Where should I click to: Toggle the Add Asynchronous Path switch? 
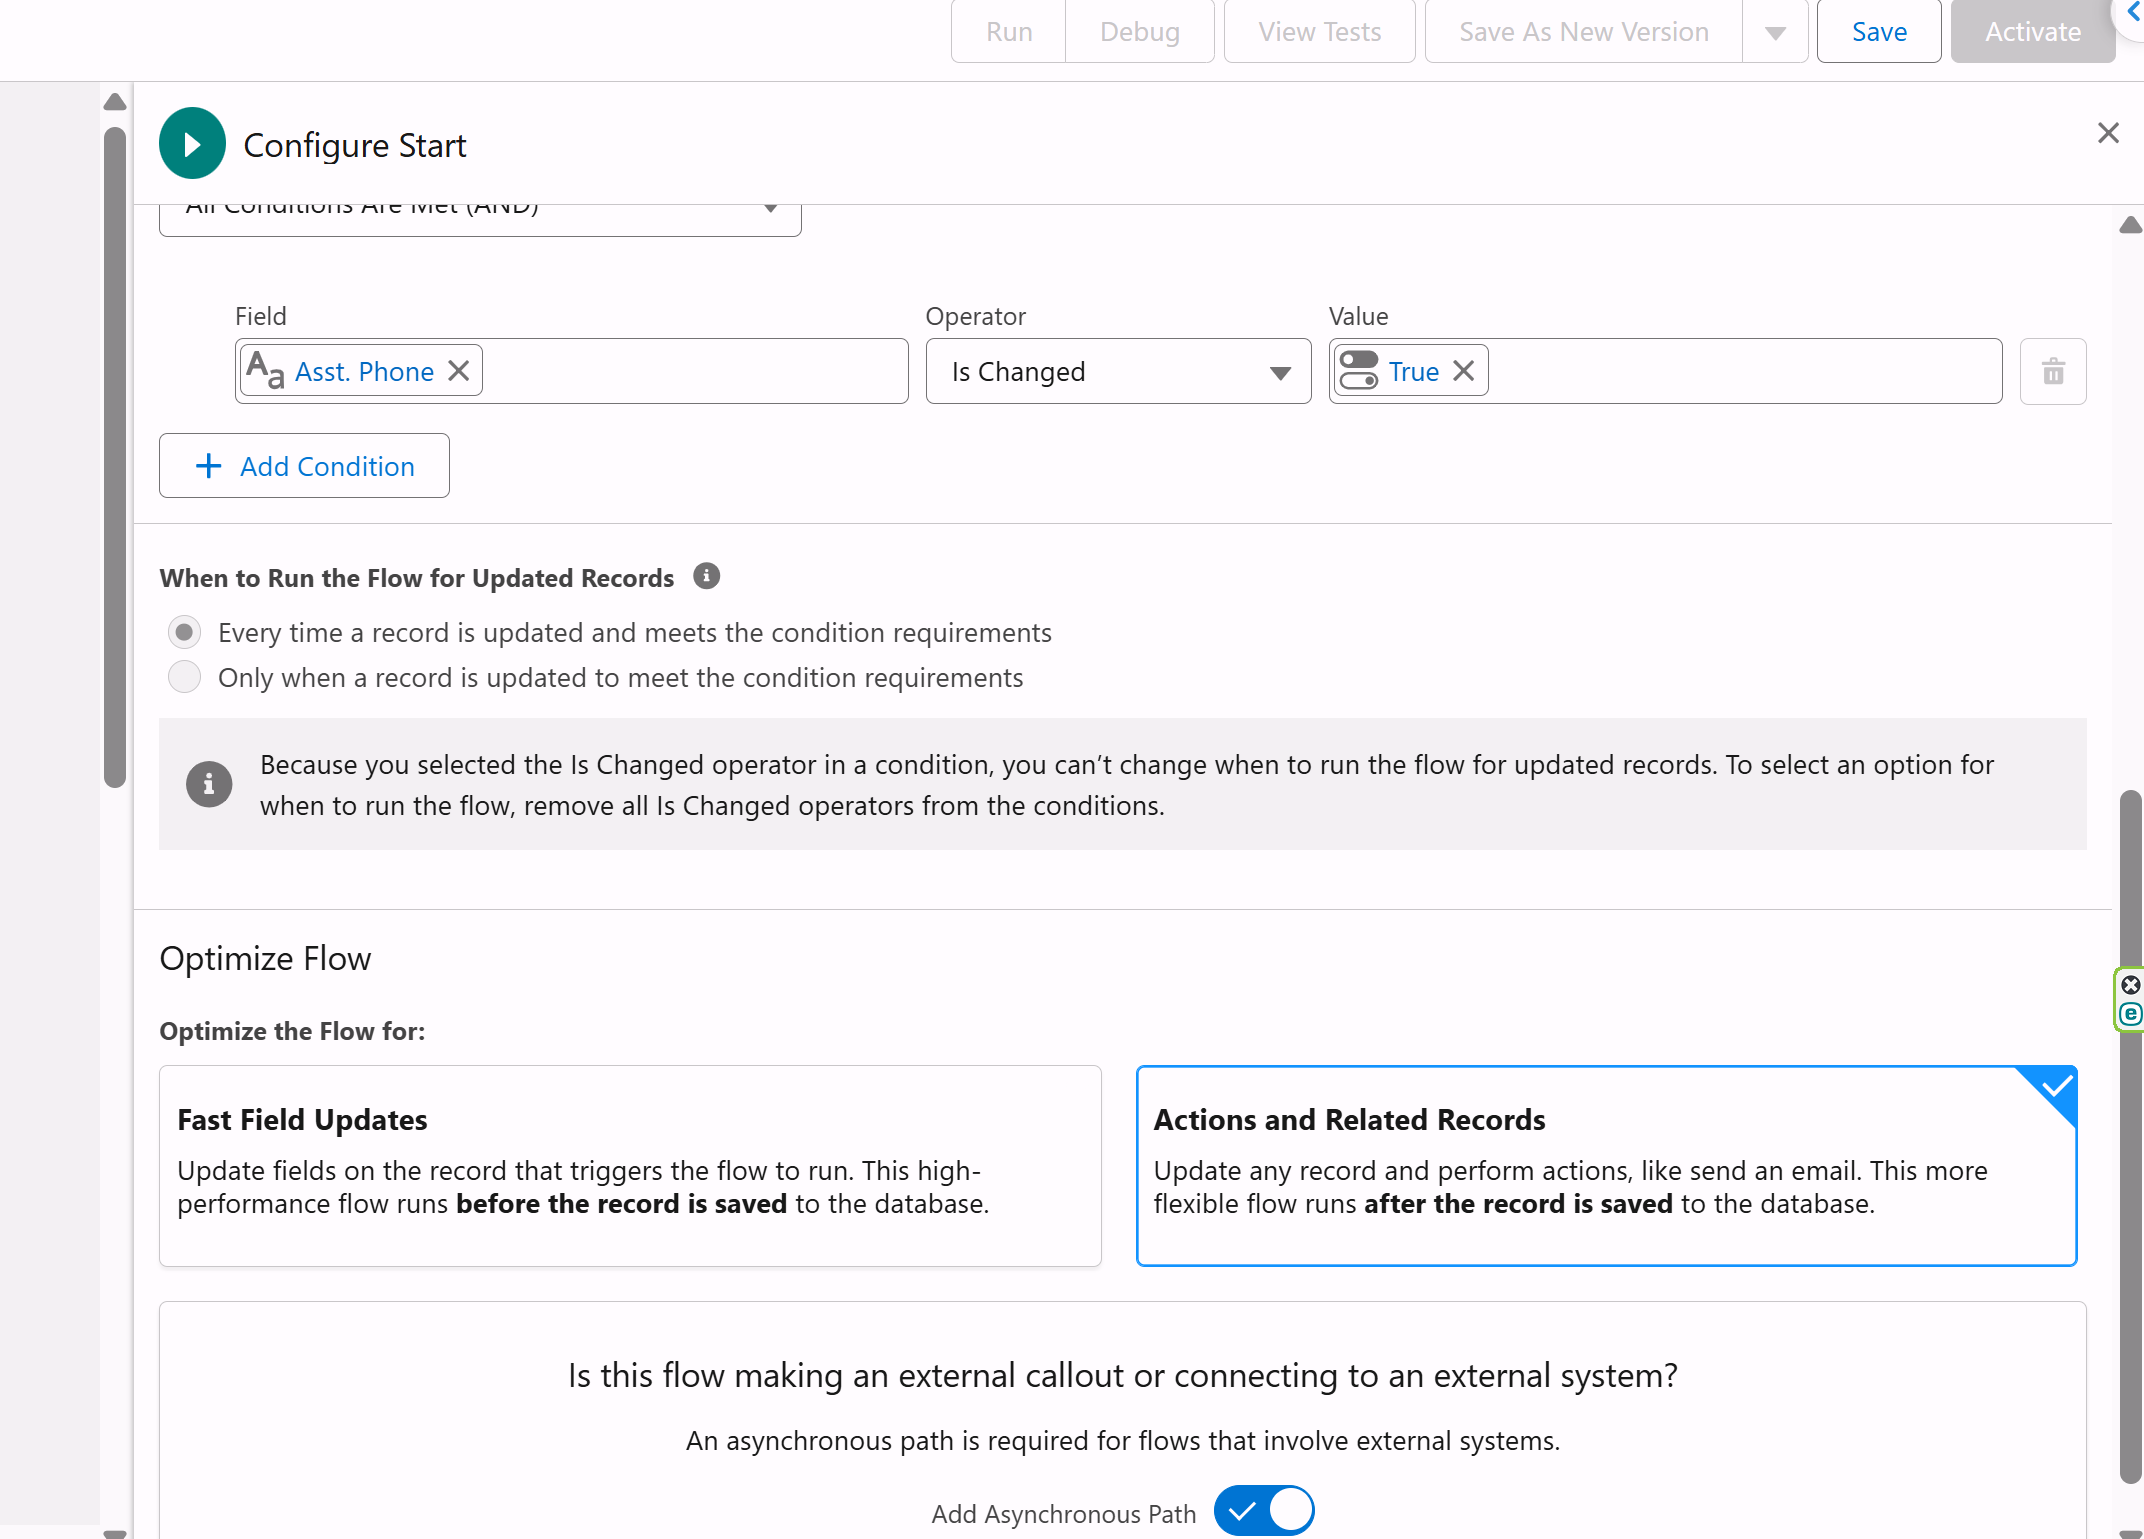pyautogui.click(x=1264, y=1511)
